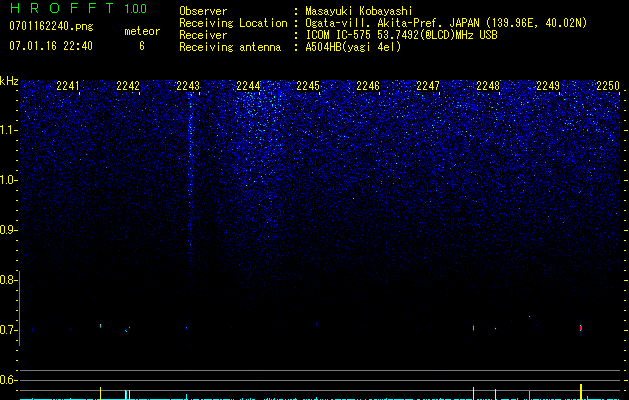This screenshot has height=400, width=629.
Task: Click the timestamp 07.01.16 22:40
Action: click(51, 46)
